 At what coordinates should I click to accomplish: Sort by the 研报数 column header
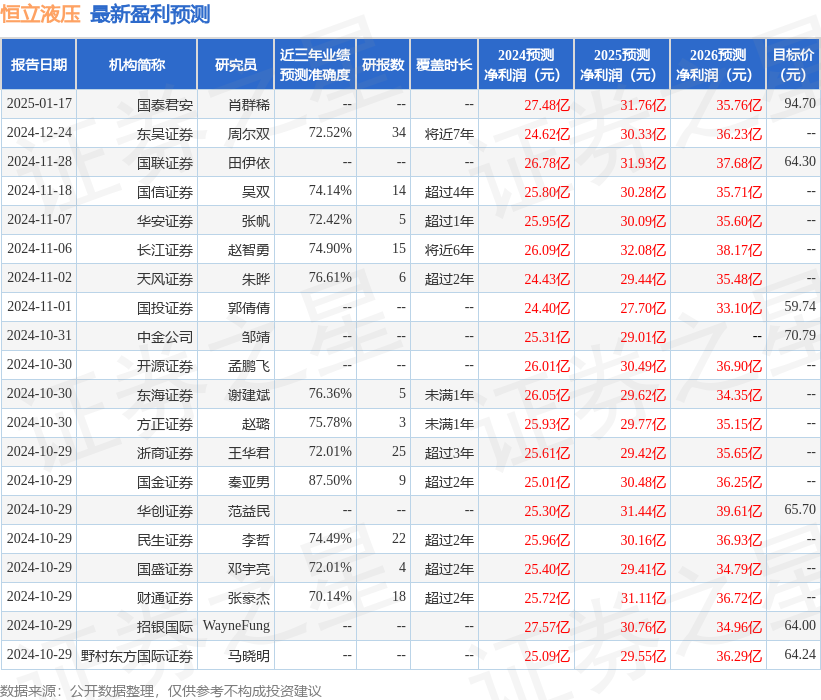383,62
